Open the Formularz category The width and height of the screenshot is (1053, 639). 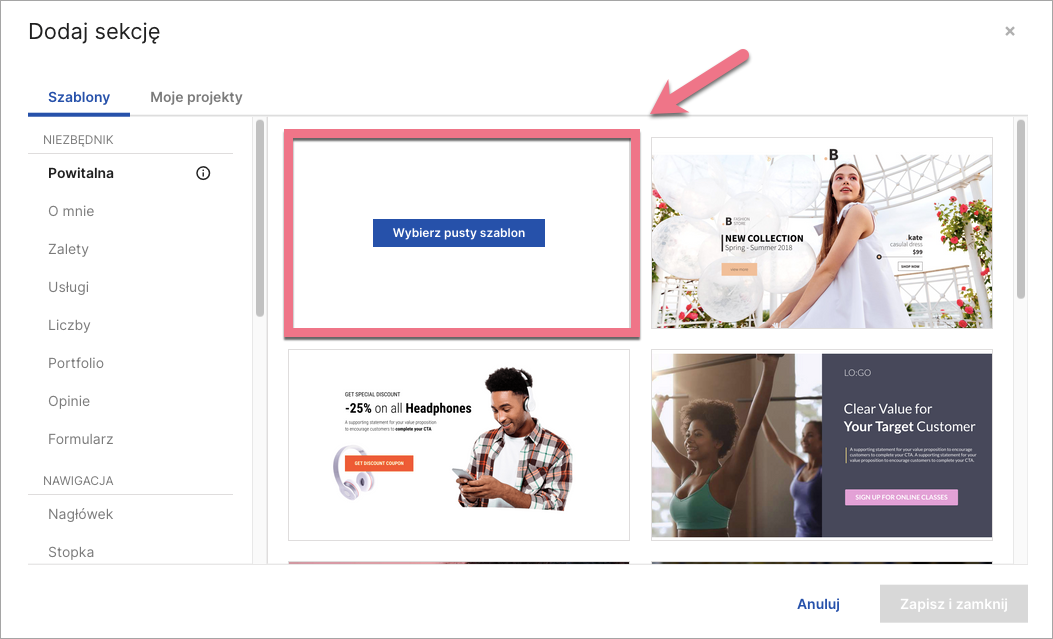click(81, 439)
